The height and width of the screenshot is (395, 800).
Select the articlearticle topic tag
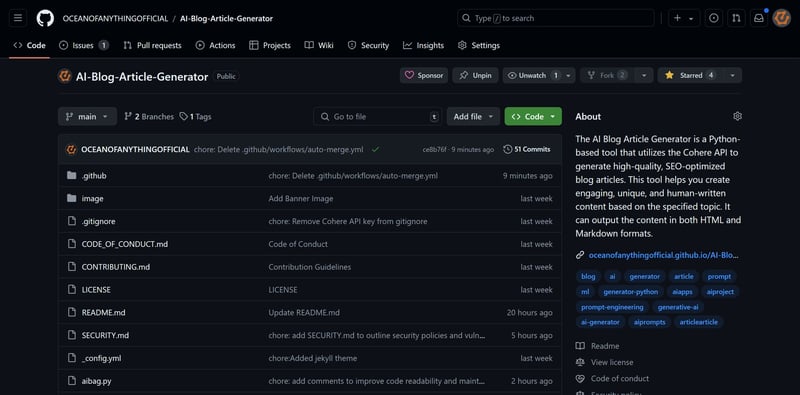pos(698,322)
